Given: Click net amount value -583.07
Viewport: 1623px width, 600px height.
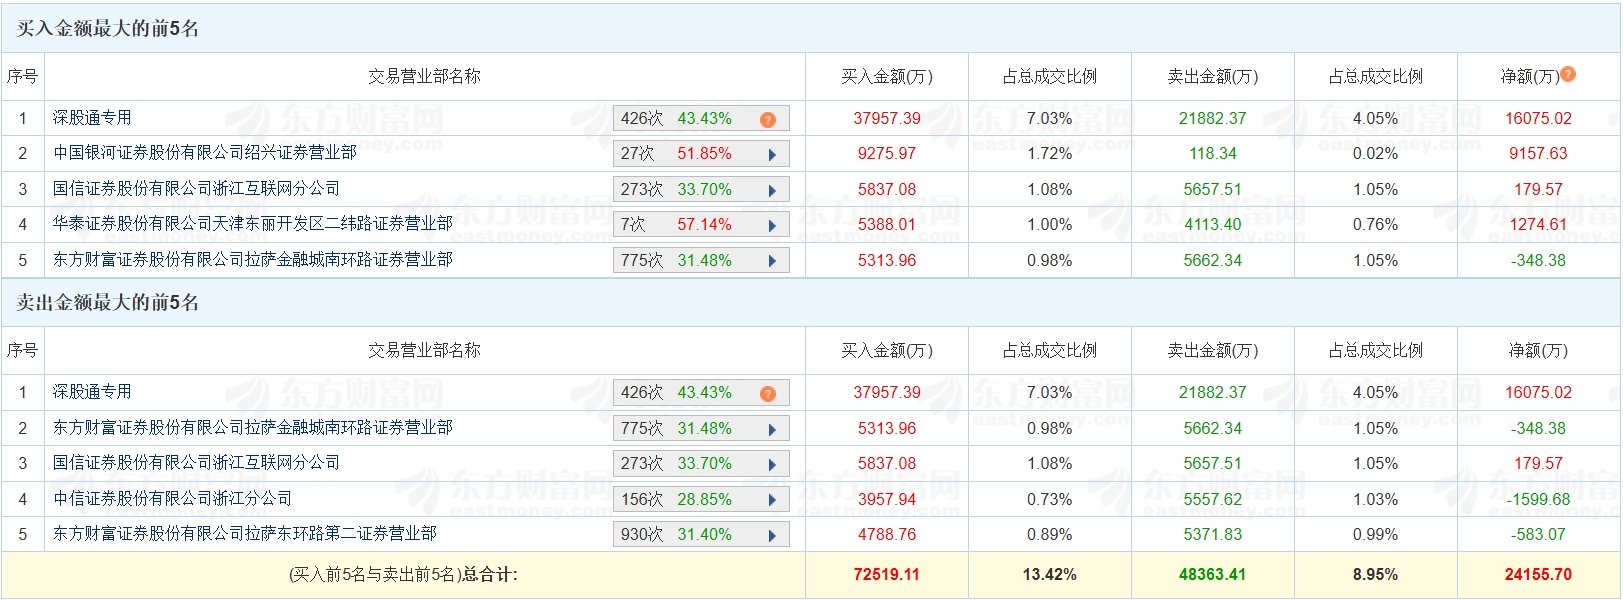Looking at the screenshot, I should (x=1538, y=534).
